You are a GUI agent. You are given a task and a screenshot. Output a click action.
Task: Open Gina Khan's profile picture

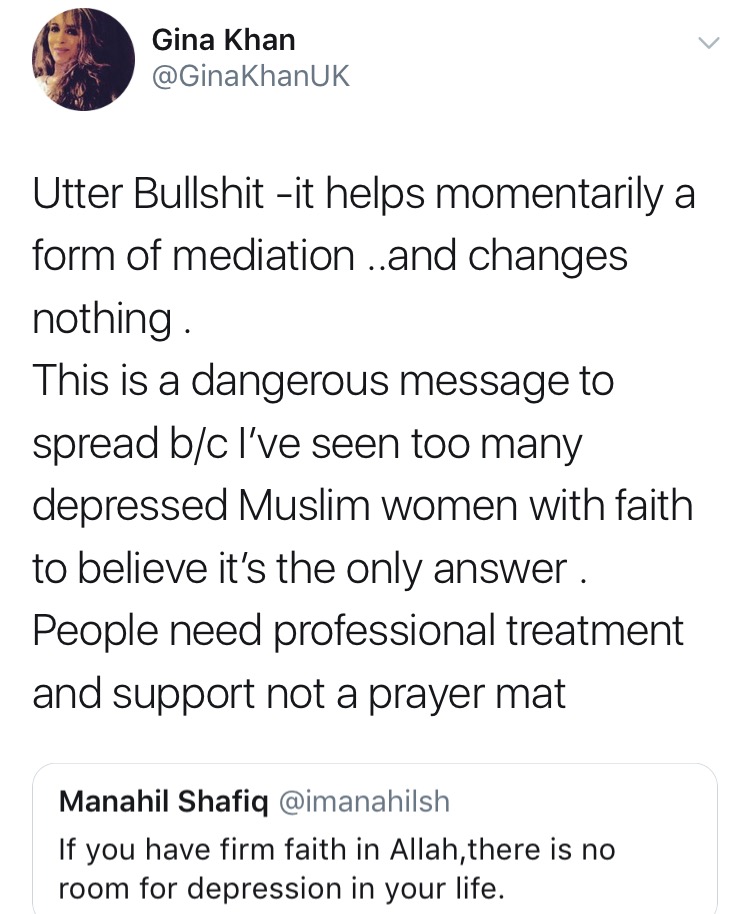pos(83,59)
